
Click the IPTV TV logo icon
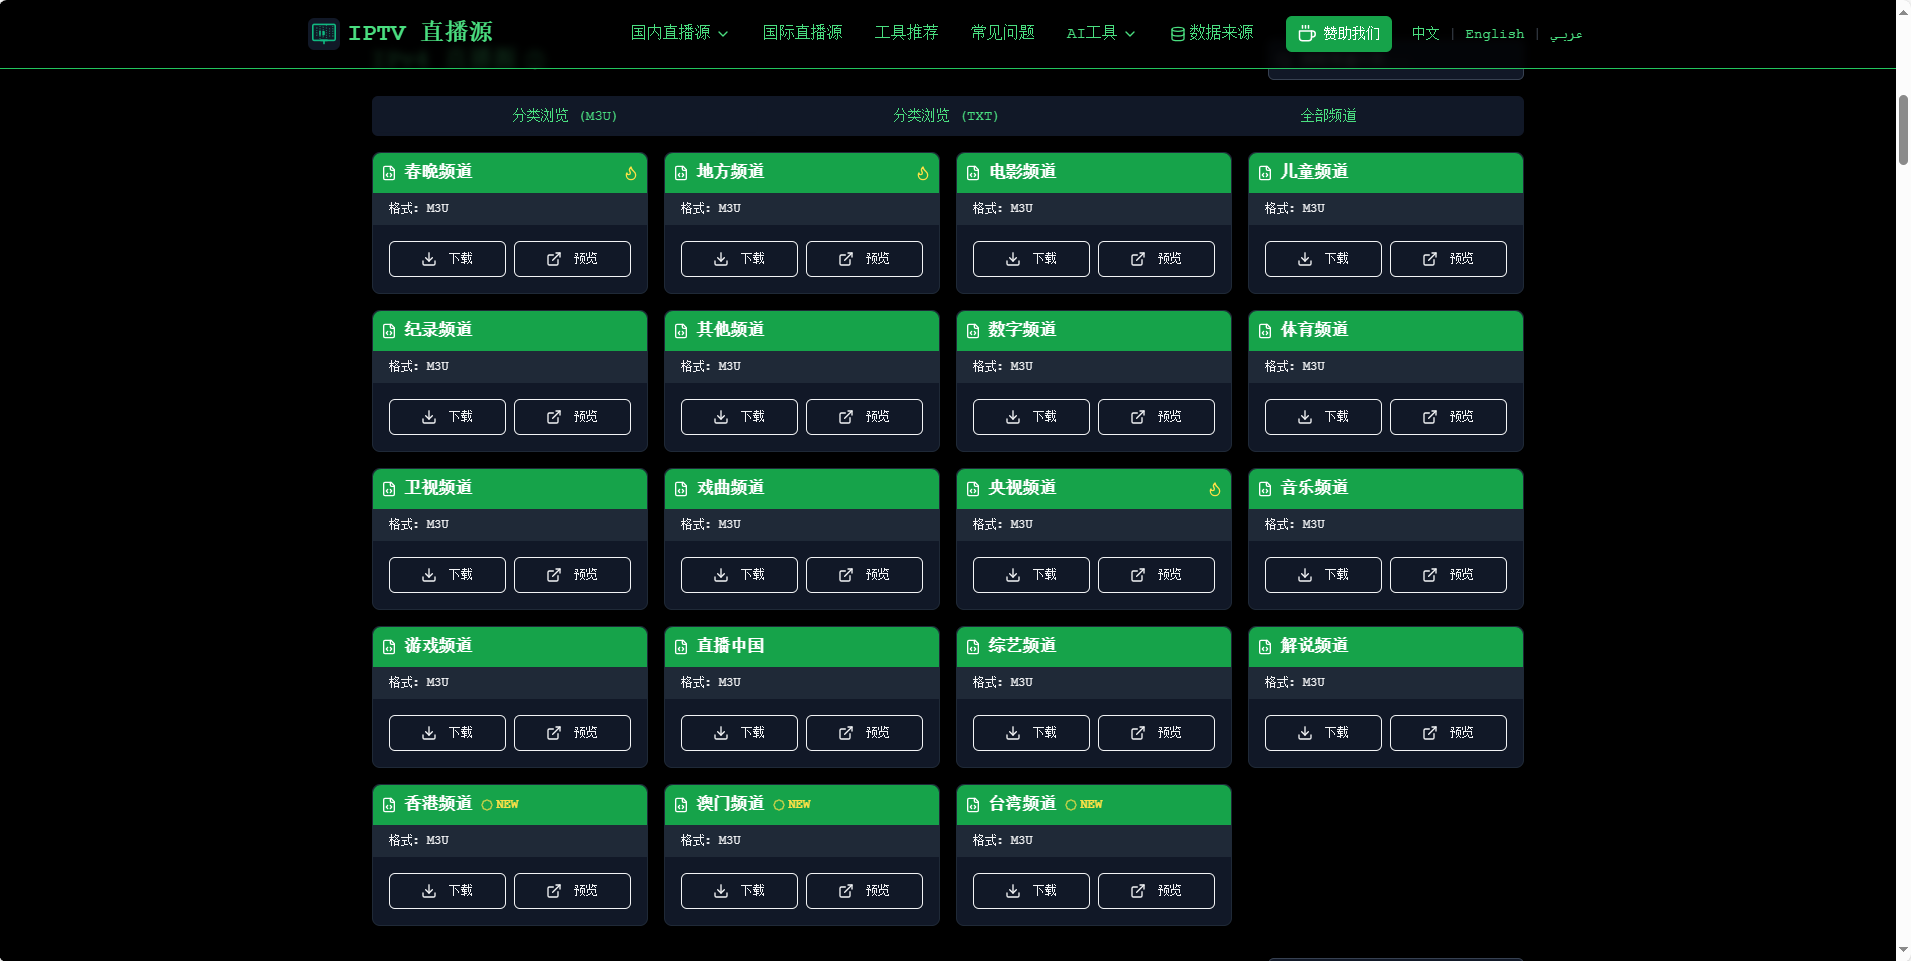pyautogui.click(x=322, y=33)
